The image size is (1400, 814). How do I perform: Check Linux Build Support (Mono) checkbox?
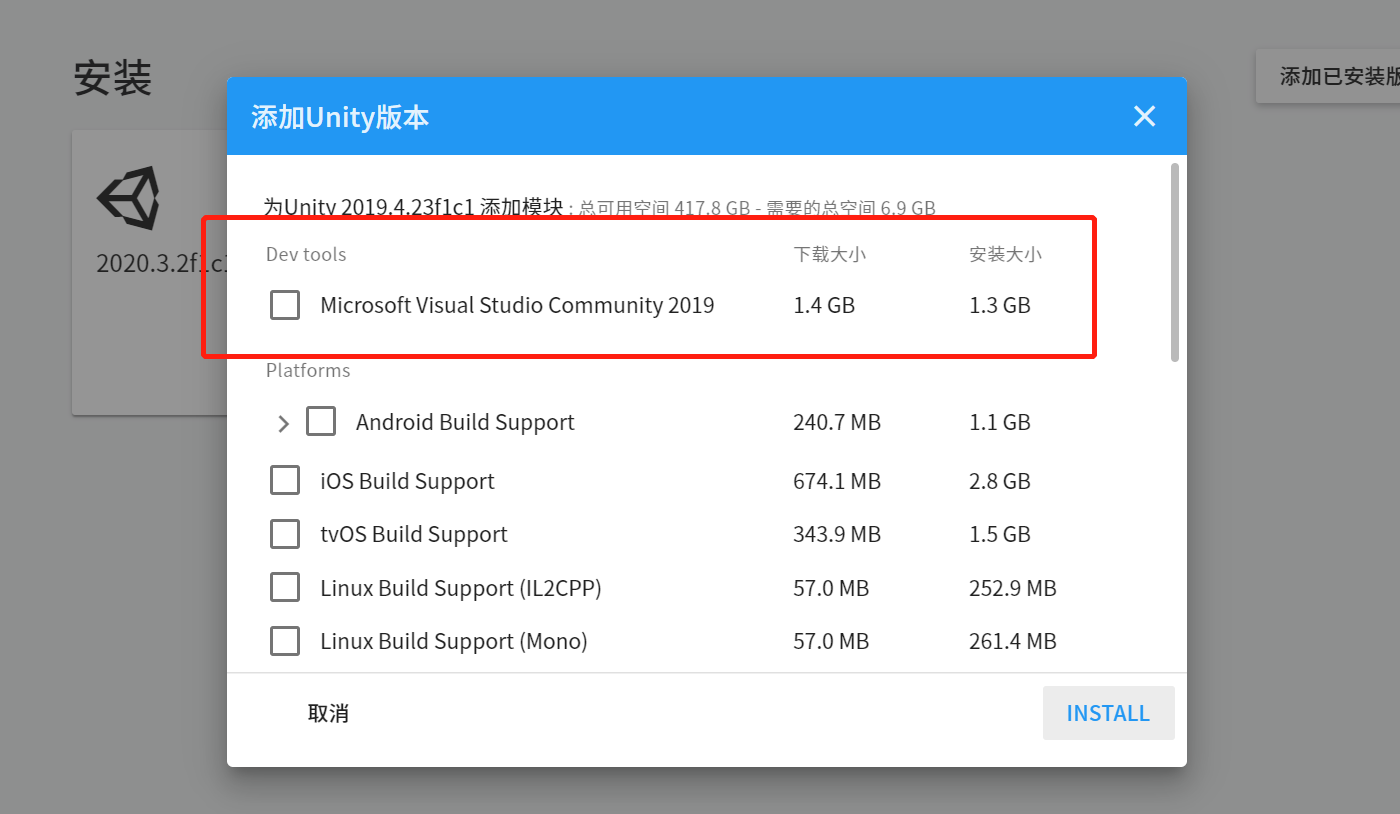coord(285,641)
